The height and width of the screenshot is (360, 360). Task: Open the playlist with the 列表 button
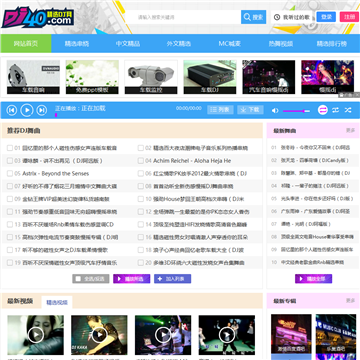pos(220,110)
